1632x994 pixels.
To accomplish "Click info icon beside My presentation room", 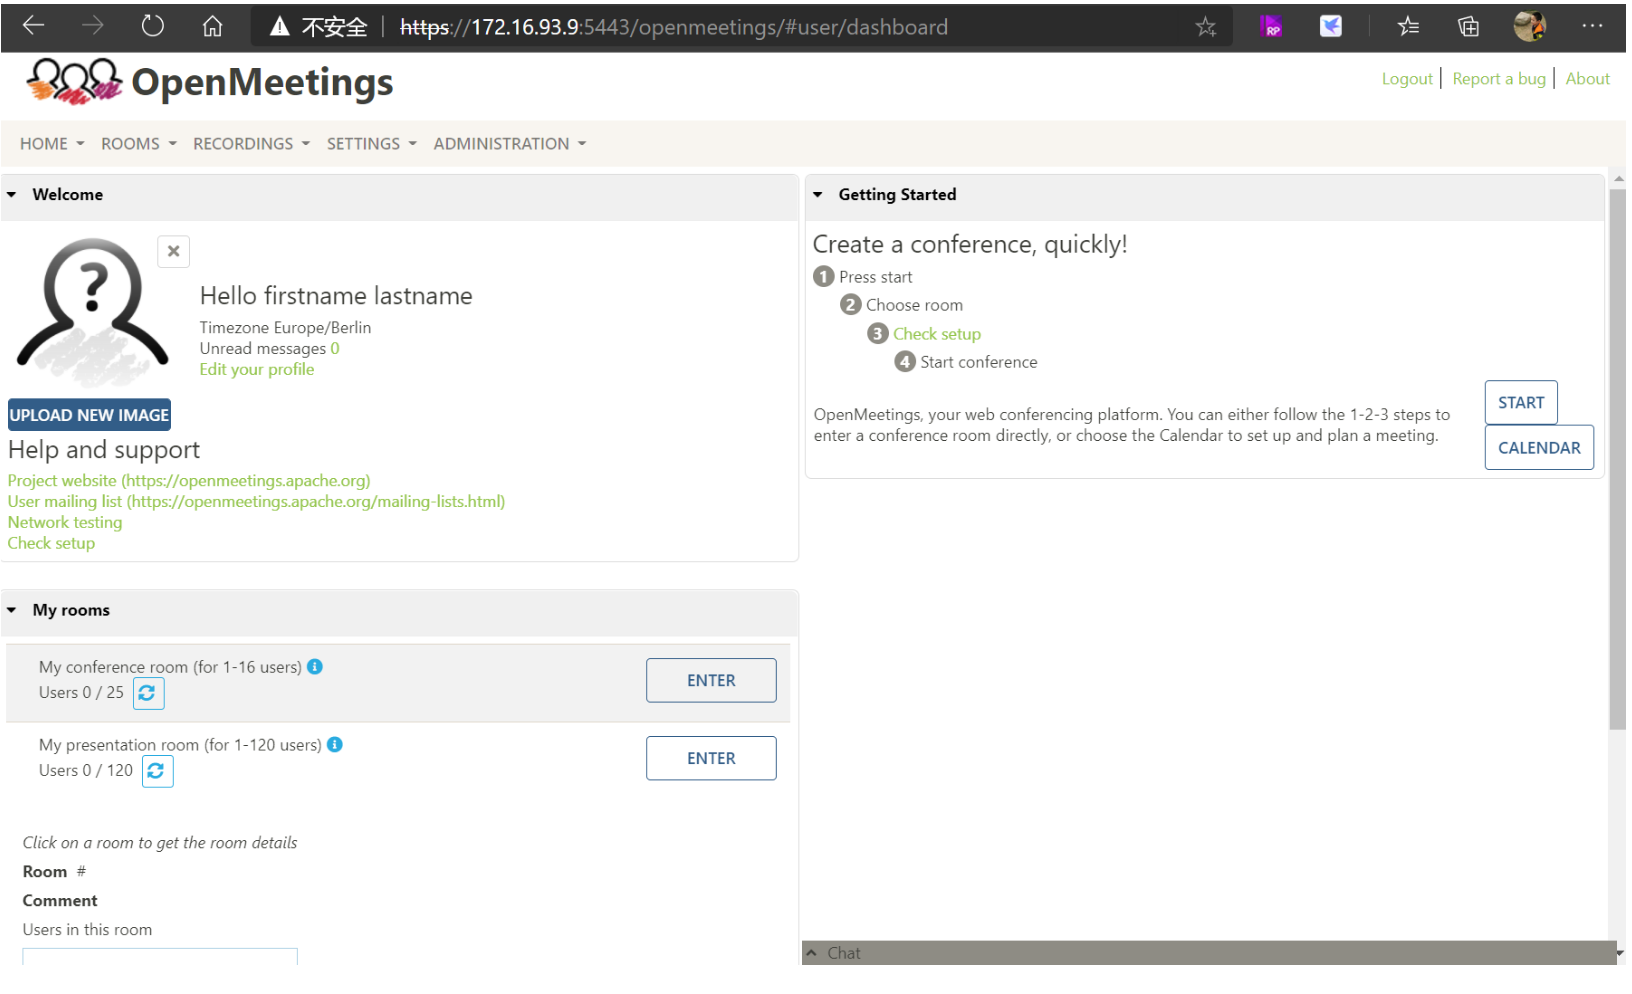I will 335,745.
